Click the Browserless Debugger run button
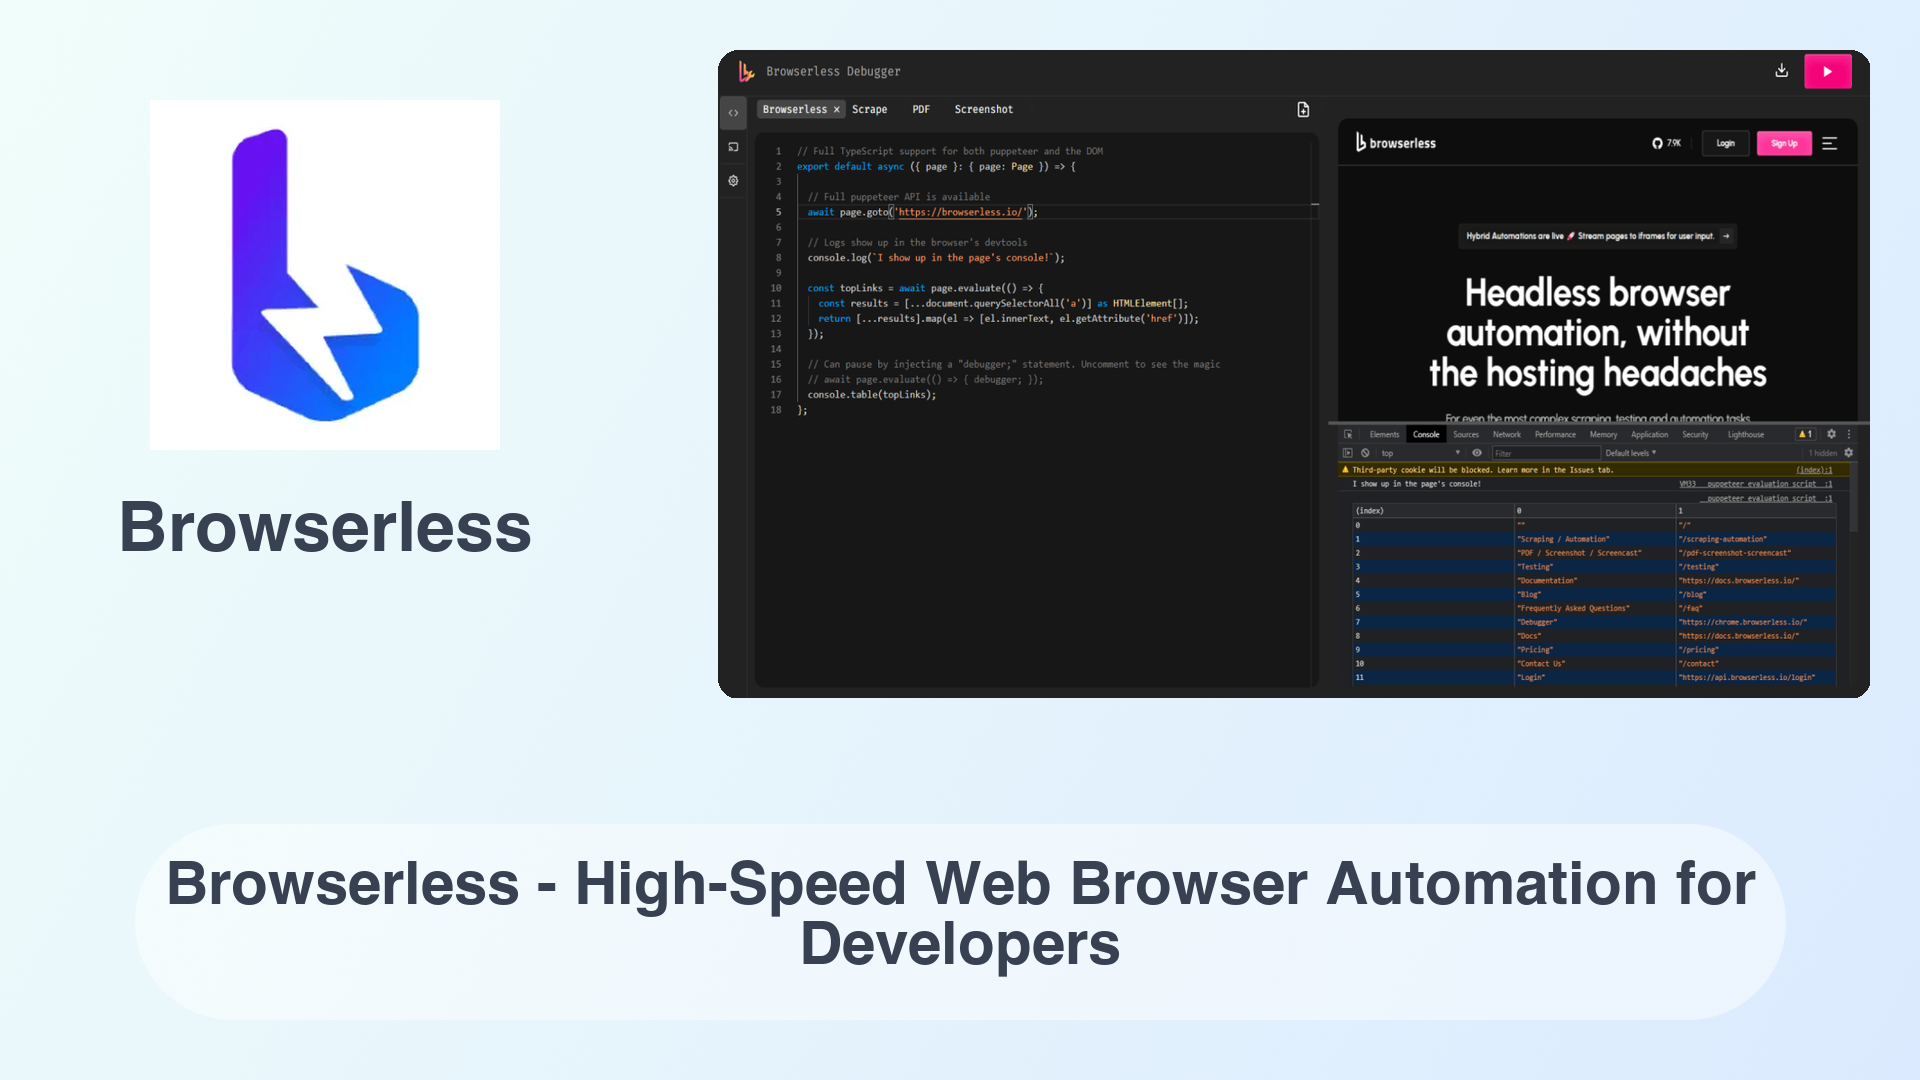Viewport: 1920px width, 1080px height. tap(1828, 71)
